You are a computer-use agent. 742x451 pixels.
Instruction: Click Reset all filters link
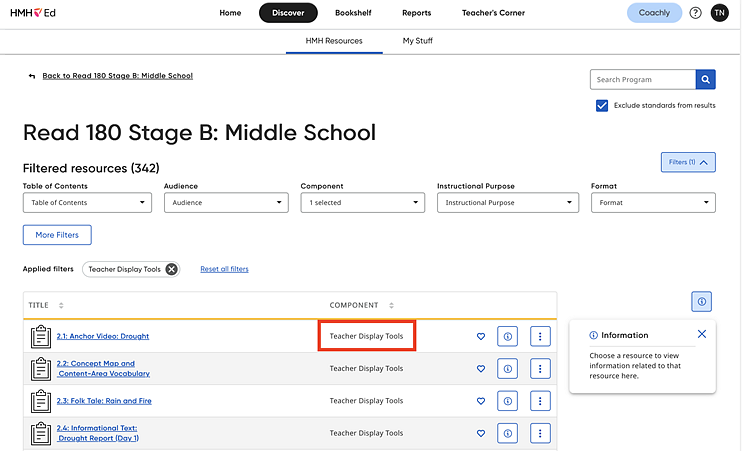coord(224,269)
